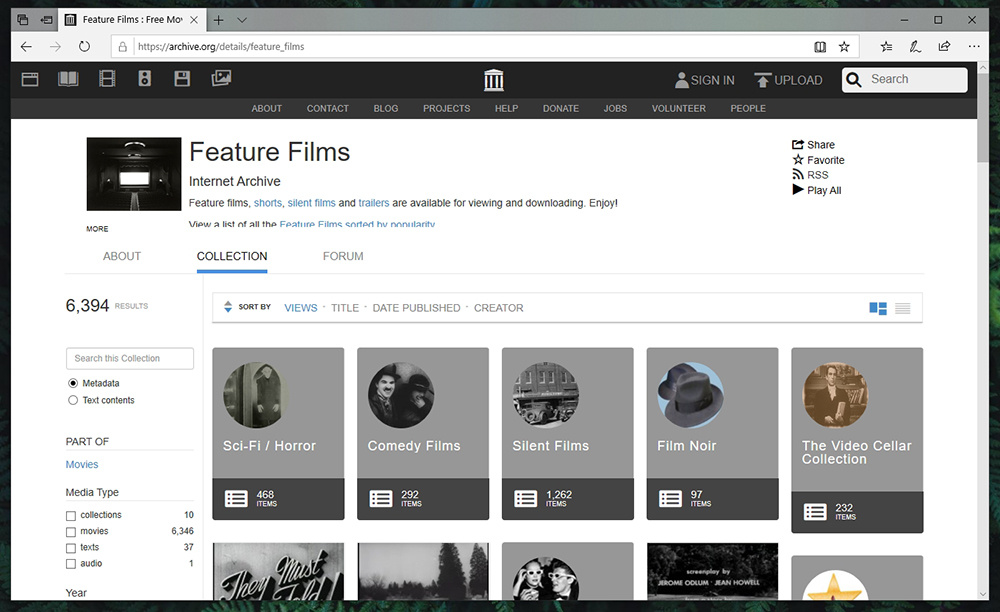Sort results by Creator

pos(499,308)
